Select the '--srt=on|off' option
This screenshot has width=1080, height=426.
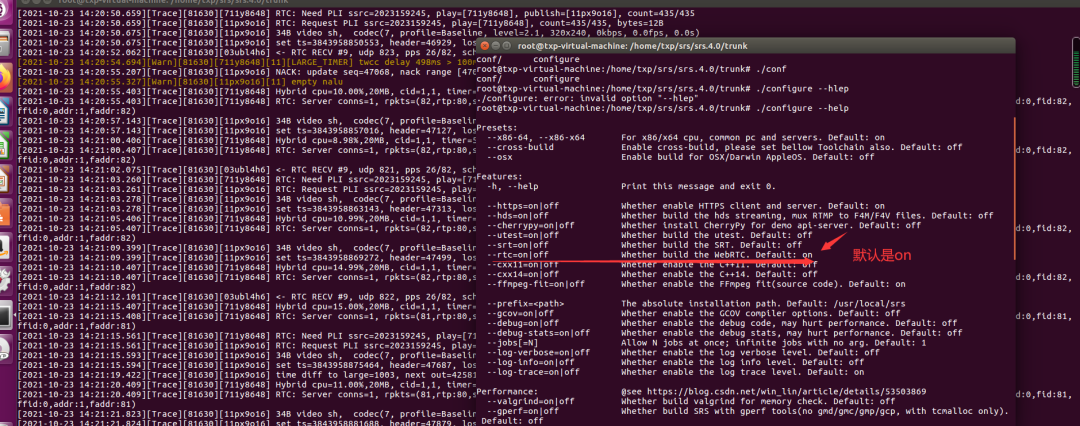tap(518, 245)
